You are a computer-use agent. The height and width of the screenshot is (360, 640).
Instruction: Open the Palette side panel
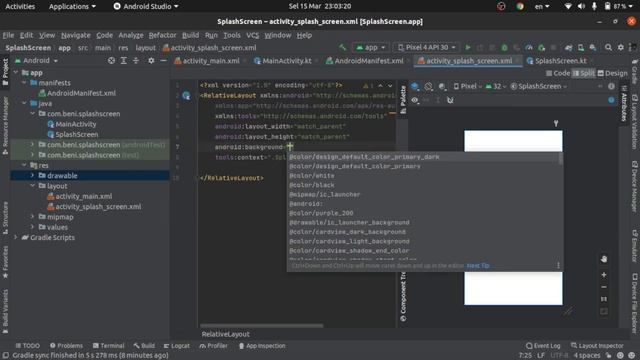click(x=403, y=100)
